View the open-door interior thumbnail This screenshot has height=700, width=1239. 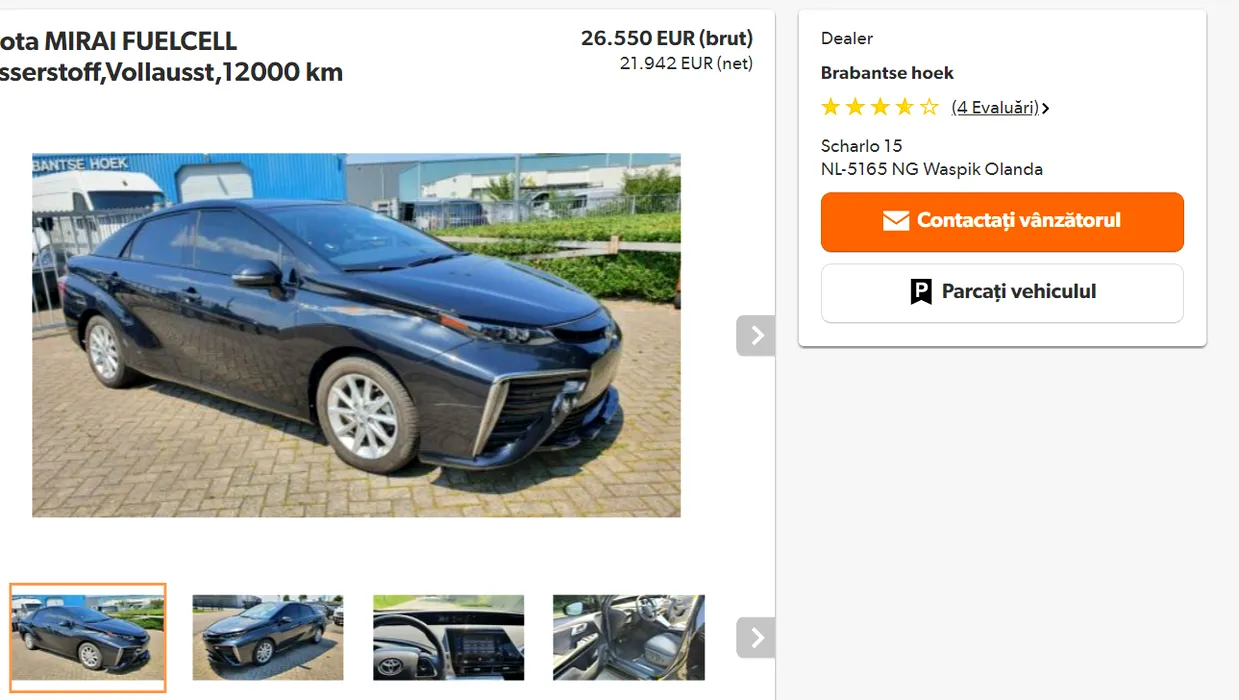tap(629, 638)
